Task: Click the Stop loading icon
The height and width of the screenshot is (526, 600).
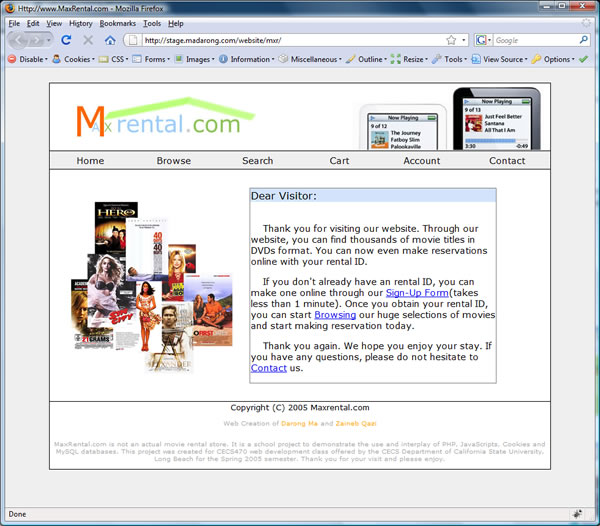Action: coord(88,40)
